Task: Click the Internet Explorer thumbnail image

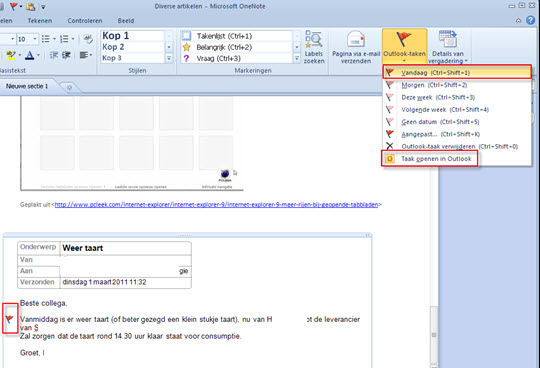Action: tap(132, 143)
